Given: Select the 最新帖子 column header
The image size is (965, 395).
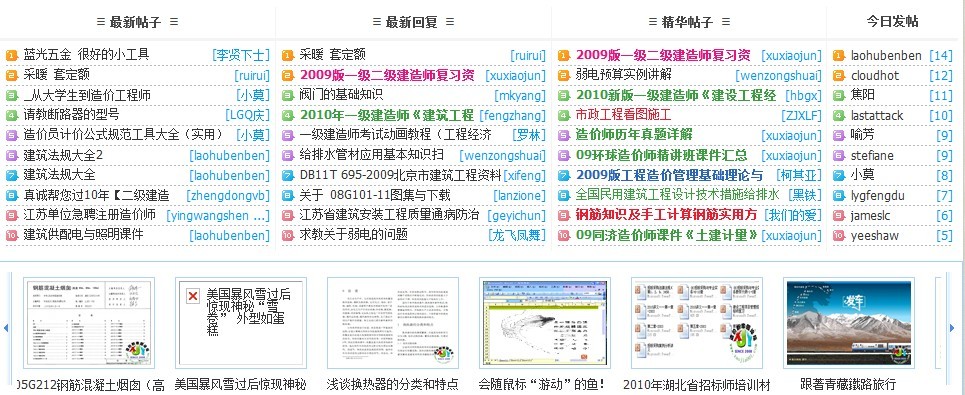Looking at the screenshot, I should click(x=137, y=22).
